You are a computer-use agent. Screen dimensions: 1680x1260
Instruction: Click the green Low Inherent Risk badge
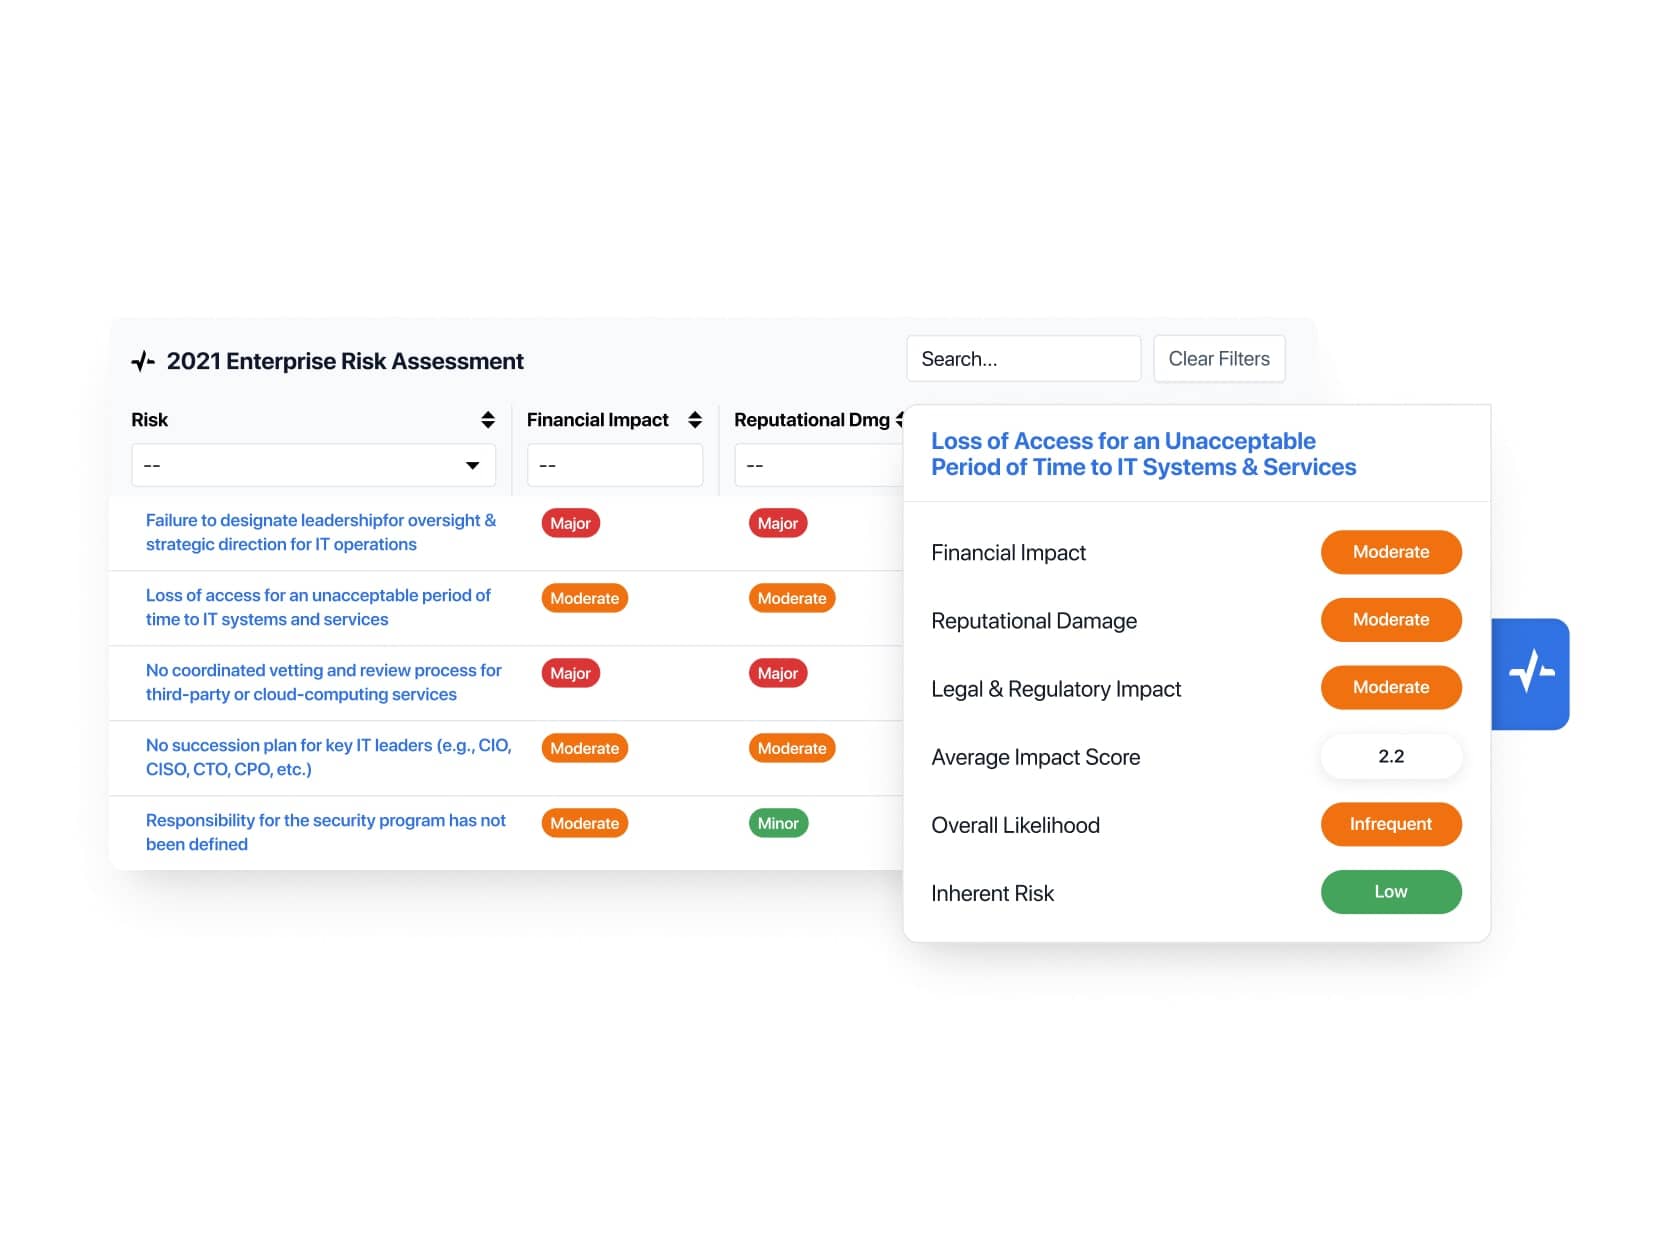tap(1390, 892)
